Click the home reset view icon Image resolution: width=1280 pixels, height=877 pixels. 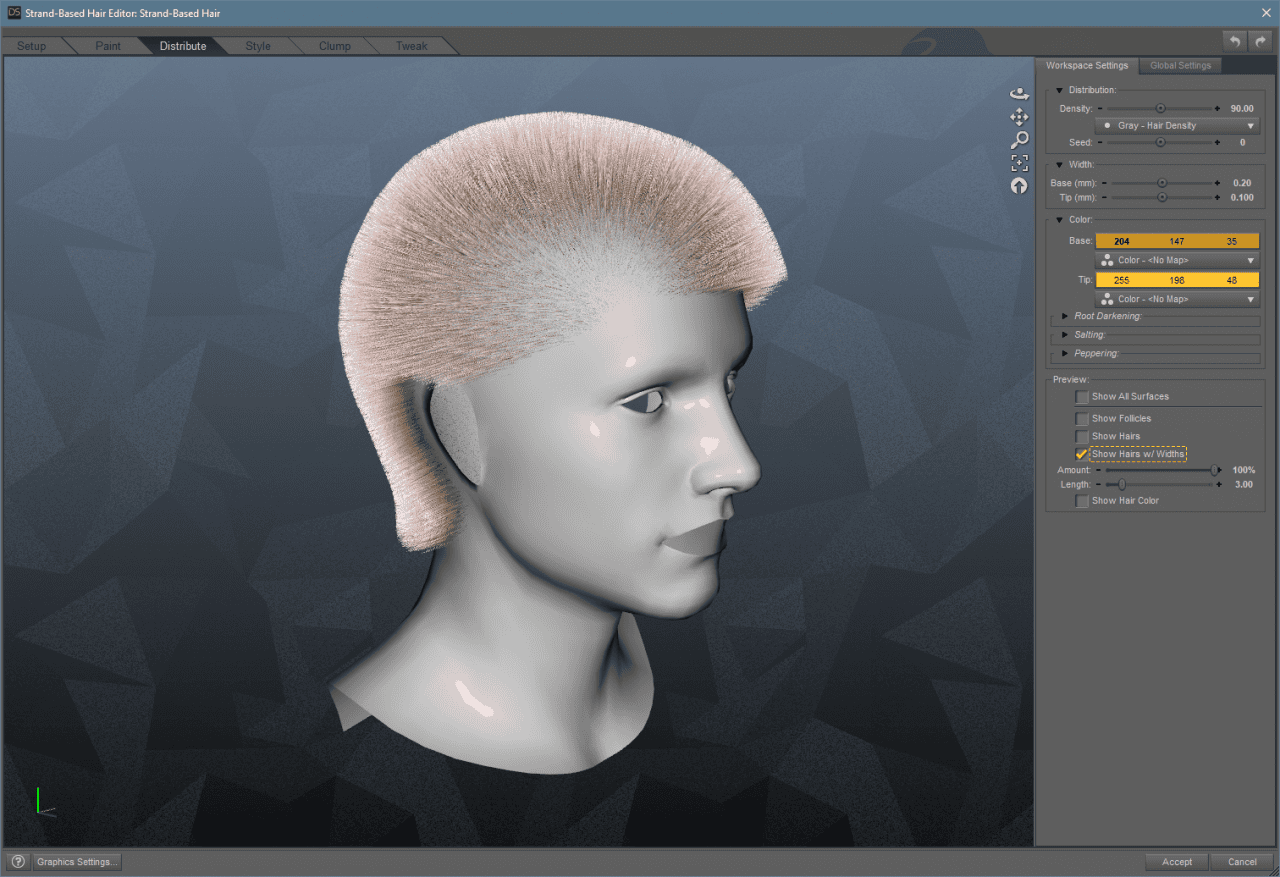[x=1019, y=185]
